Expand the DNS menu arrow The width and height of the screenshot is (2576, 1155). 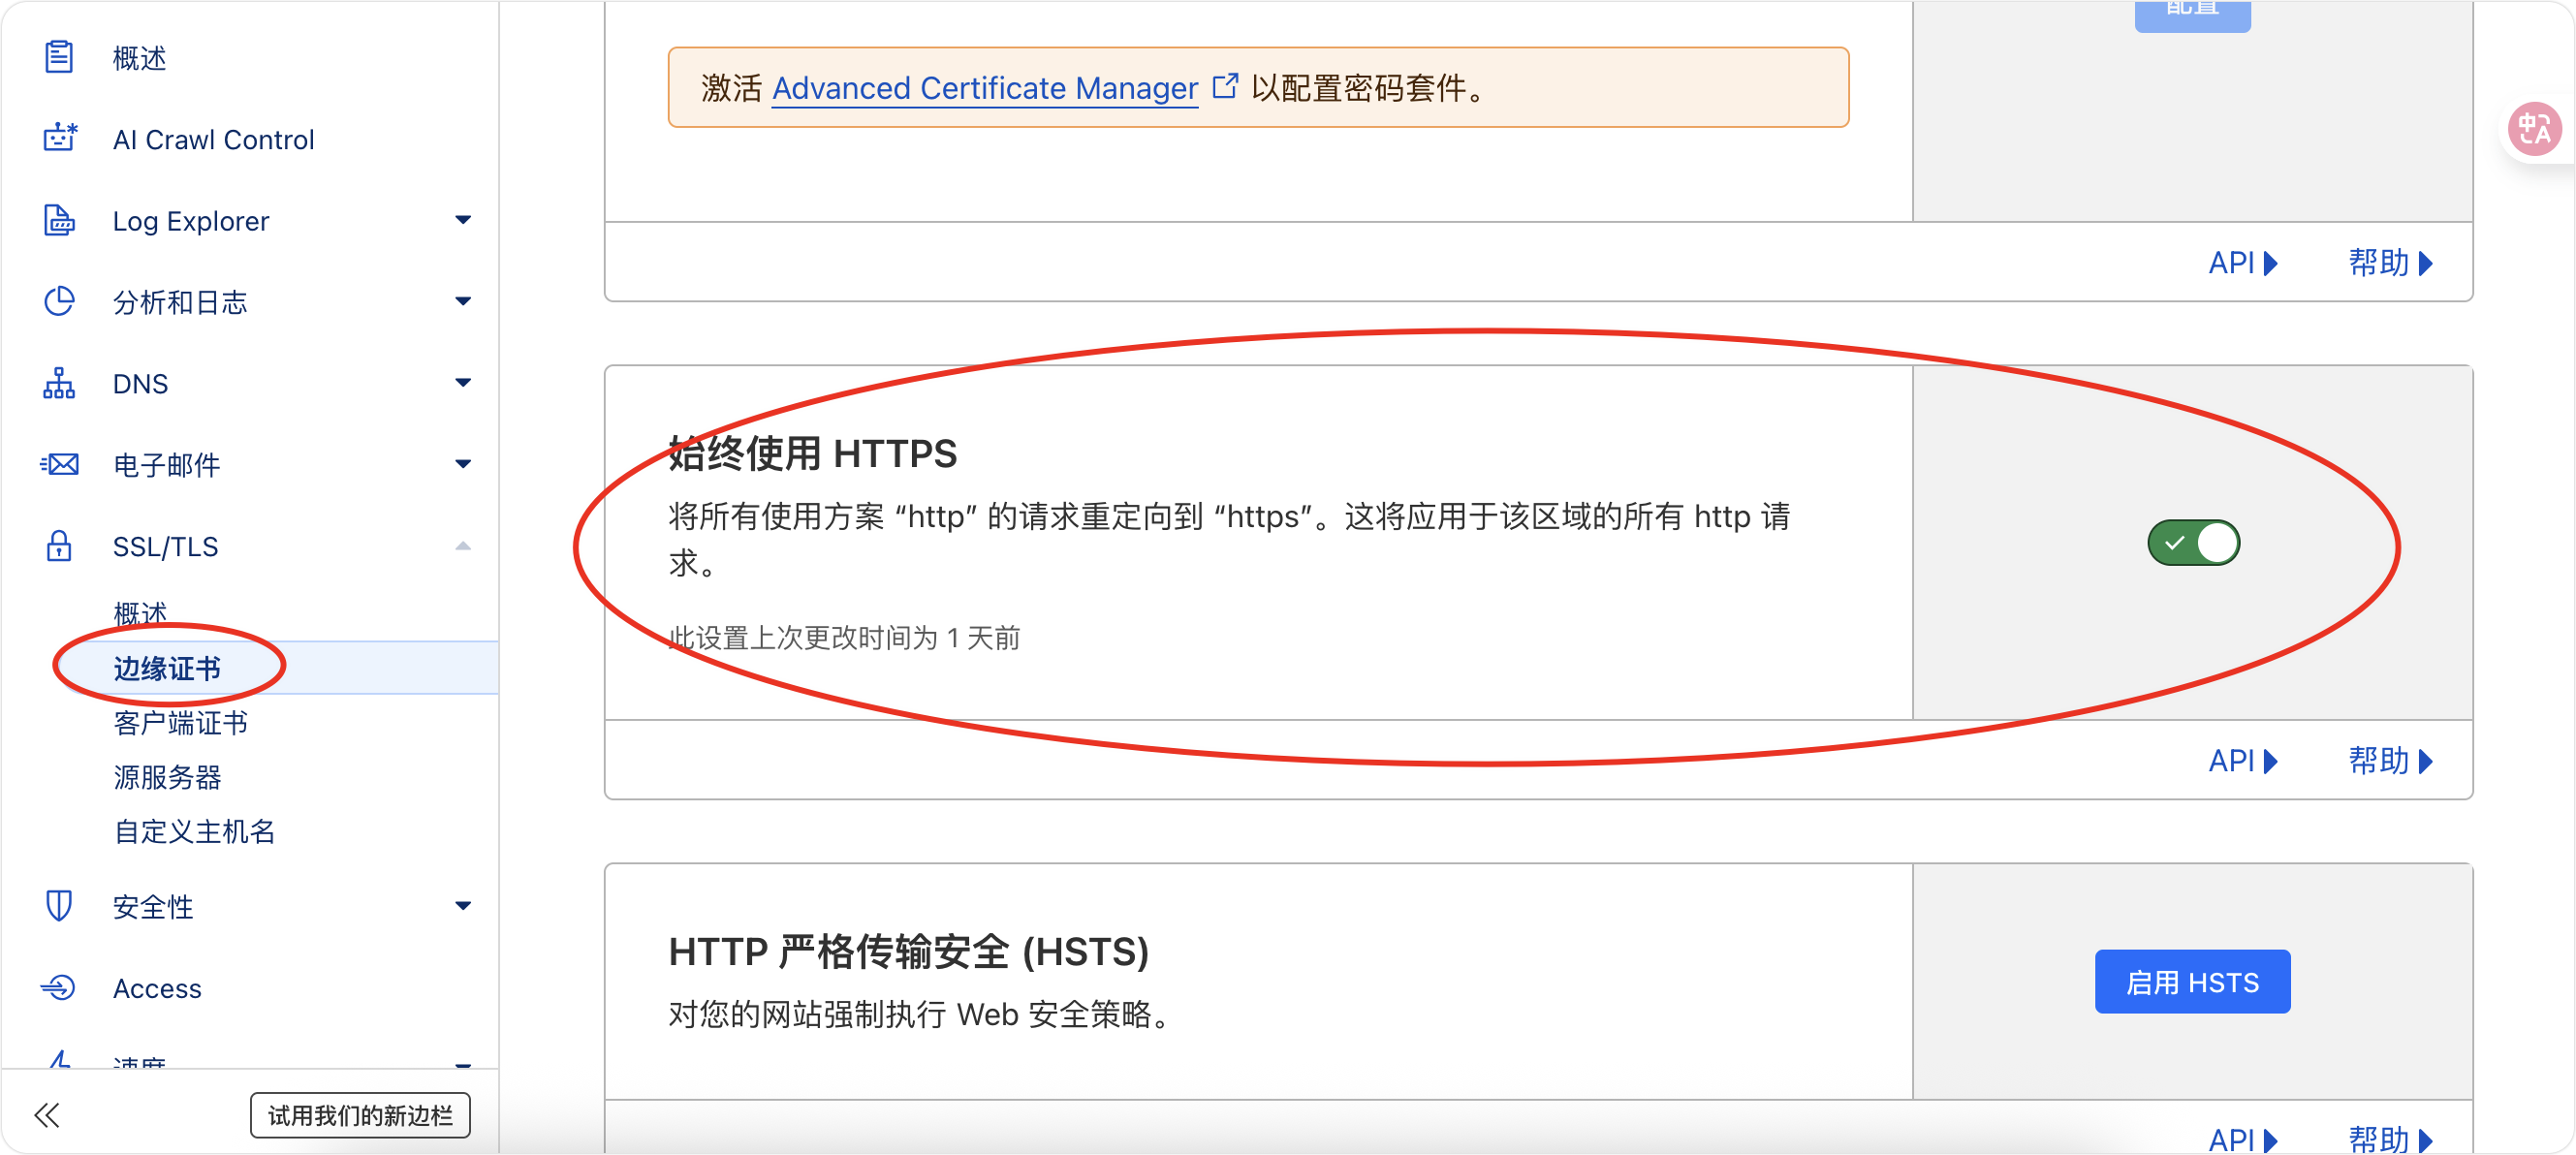pos(463,383)
